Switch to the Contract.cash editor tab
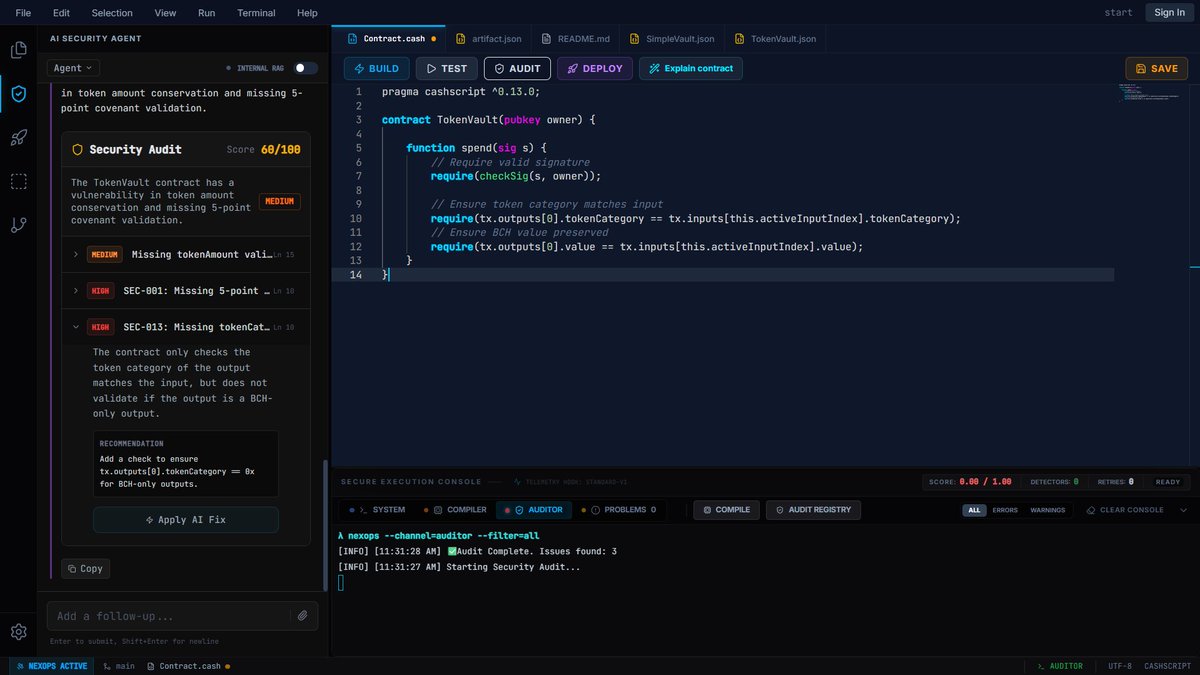This screenshot has height=675, width=1200. (x=388, y=39)
